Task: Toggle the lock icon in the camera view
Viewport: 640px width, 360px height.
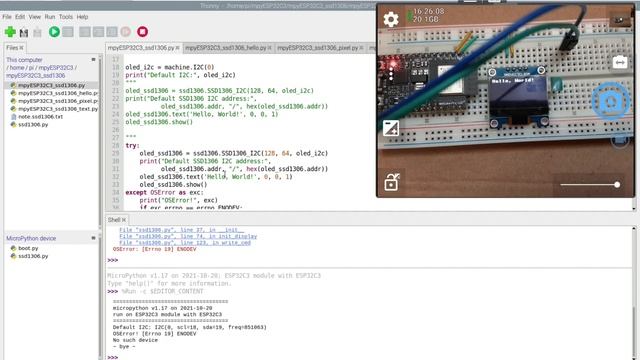Action: pyautogui.click(x=391, y=182)
